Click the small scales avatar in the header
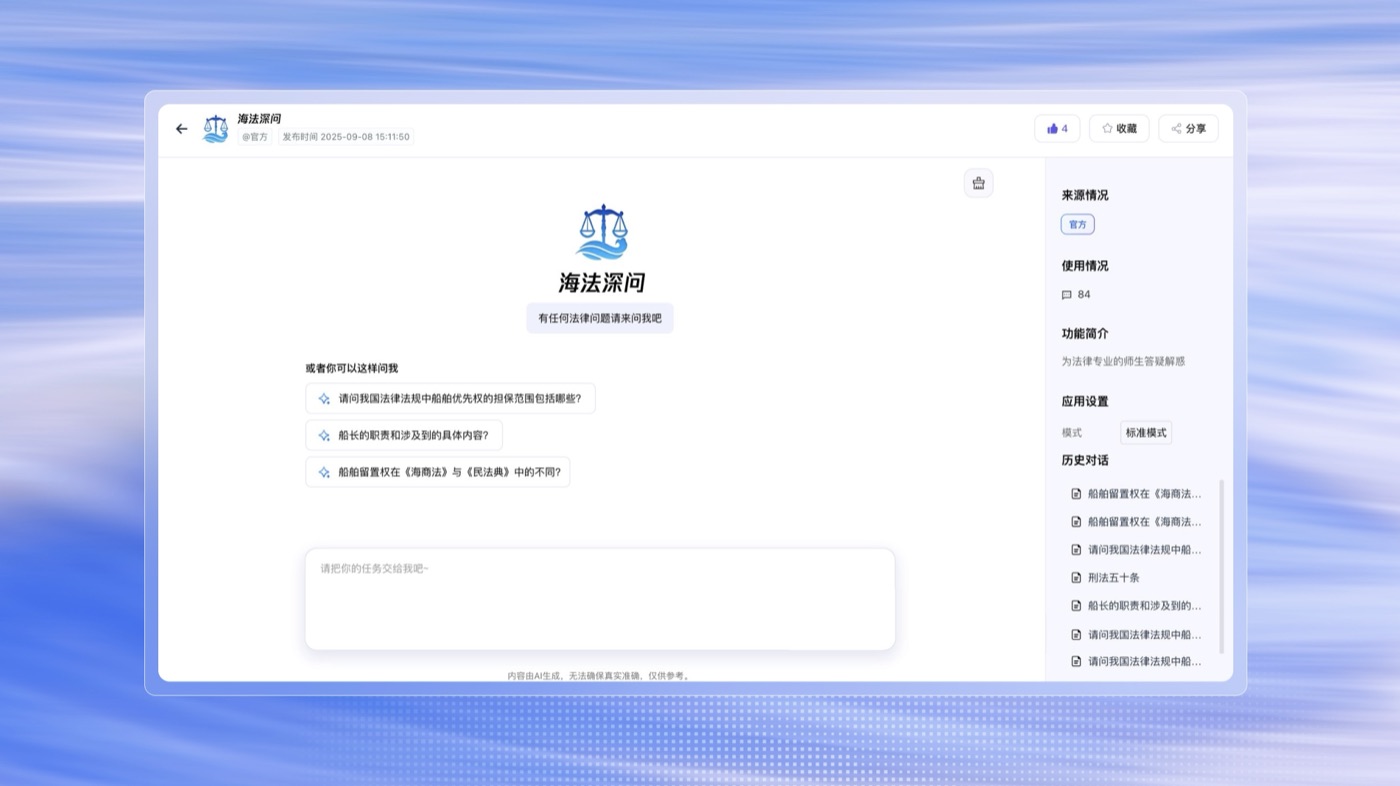 point(215,129)
